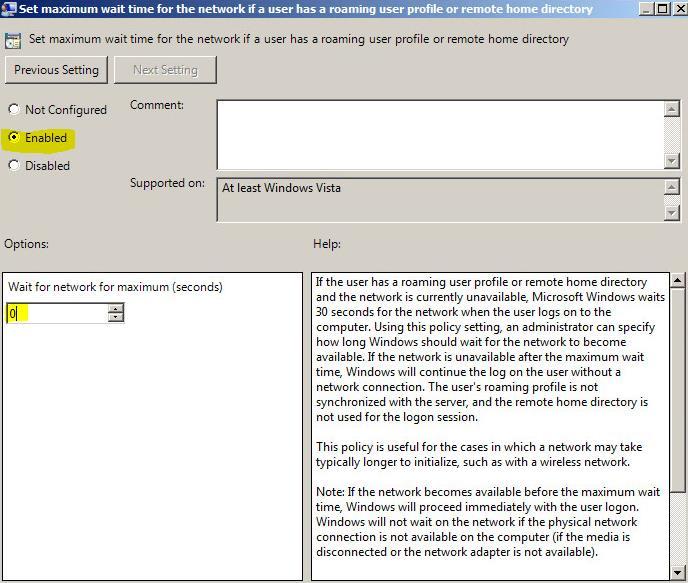Close the policy setting window
This screenshot has width=688, height=583.
tap(679, 8)
